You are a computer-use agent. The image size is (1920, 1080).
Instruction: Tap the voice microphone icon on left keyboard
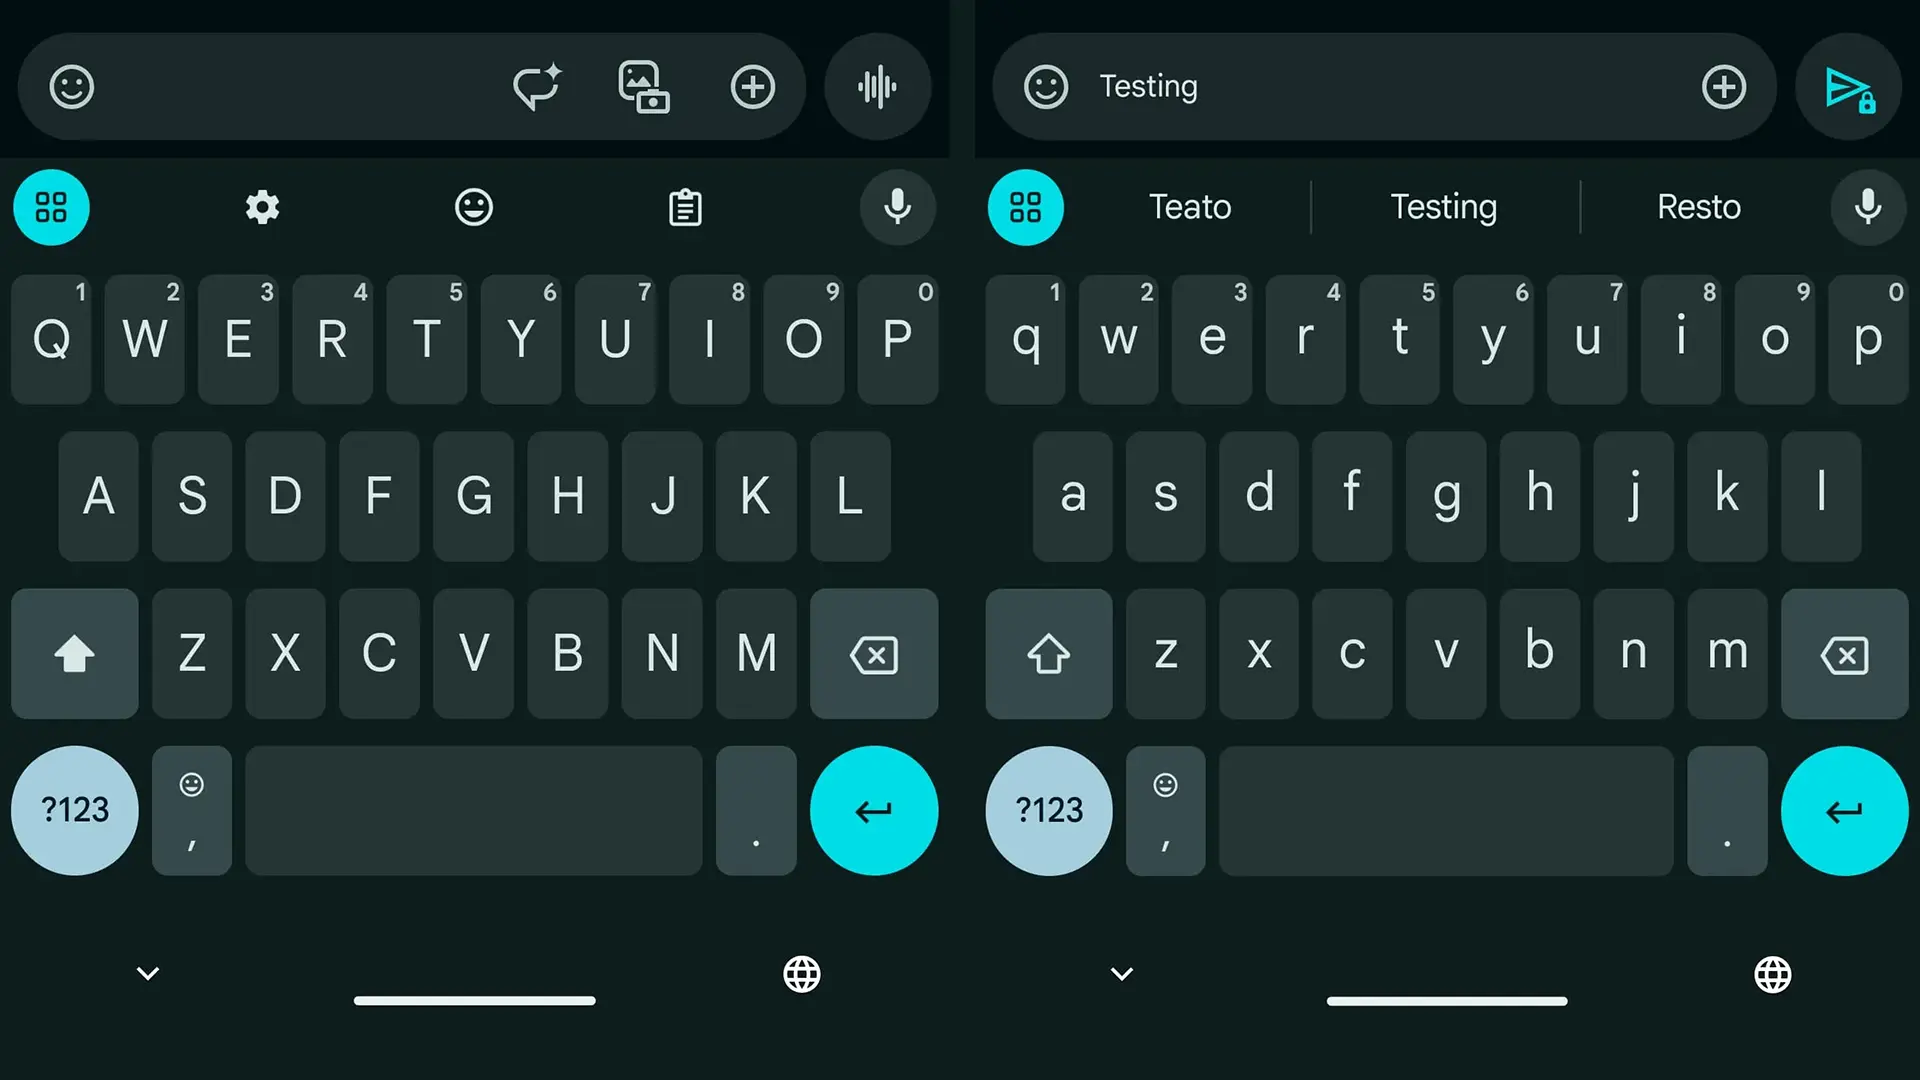897,207
